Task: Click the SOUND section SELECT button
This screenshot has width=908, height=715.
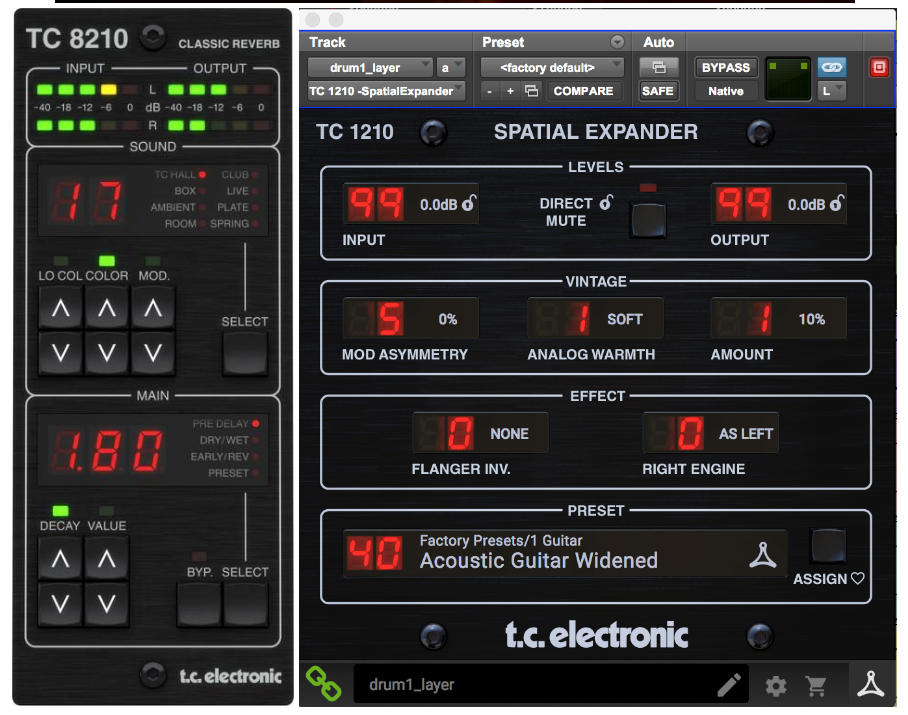Action: click(x=245, y=353)
